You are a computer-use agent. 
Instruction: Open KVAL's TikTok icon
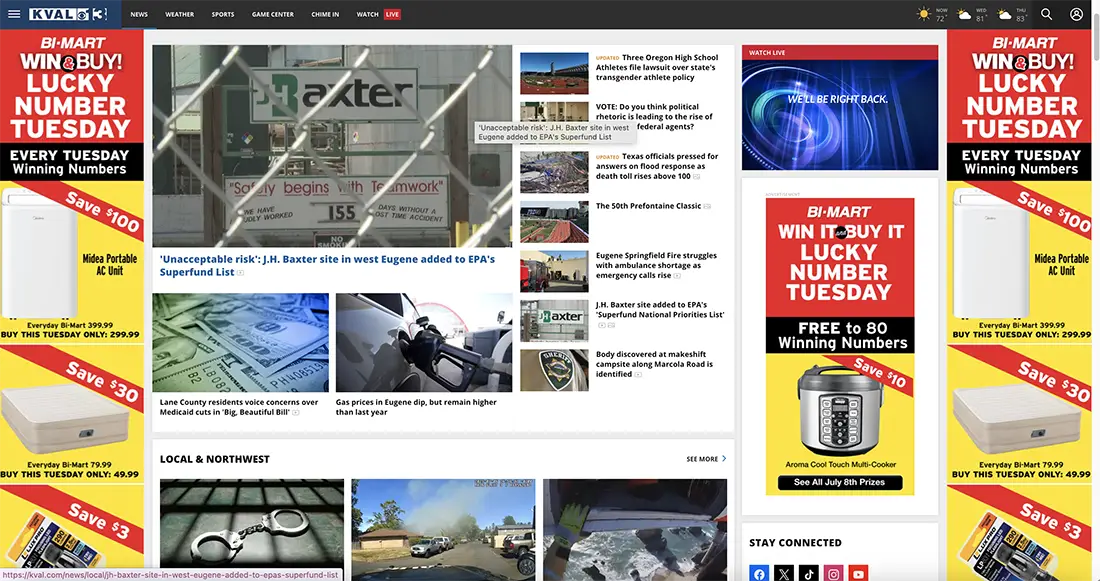click(x=809, y=573)
